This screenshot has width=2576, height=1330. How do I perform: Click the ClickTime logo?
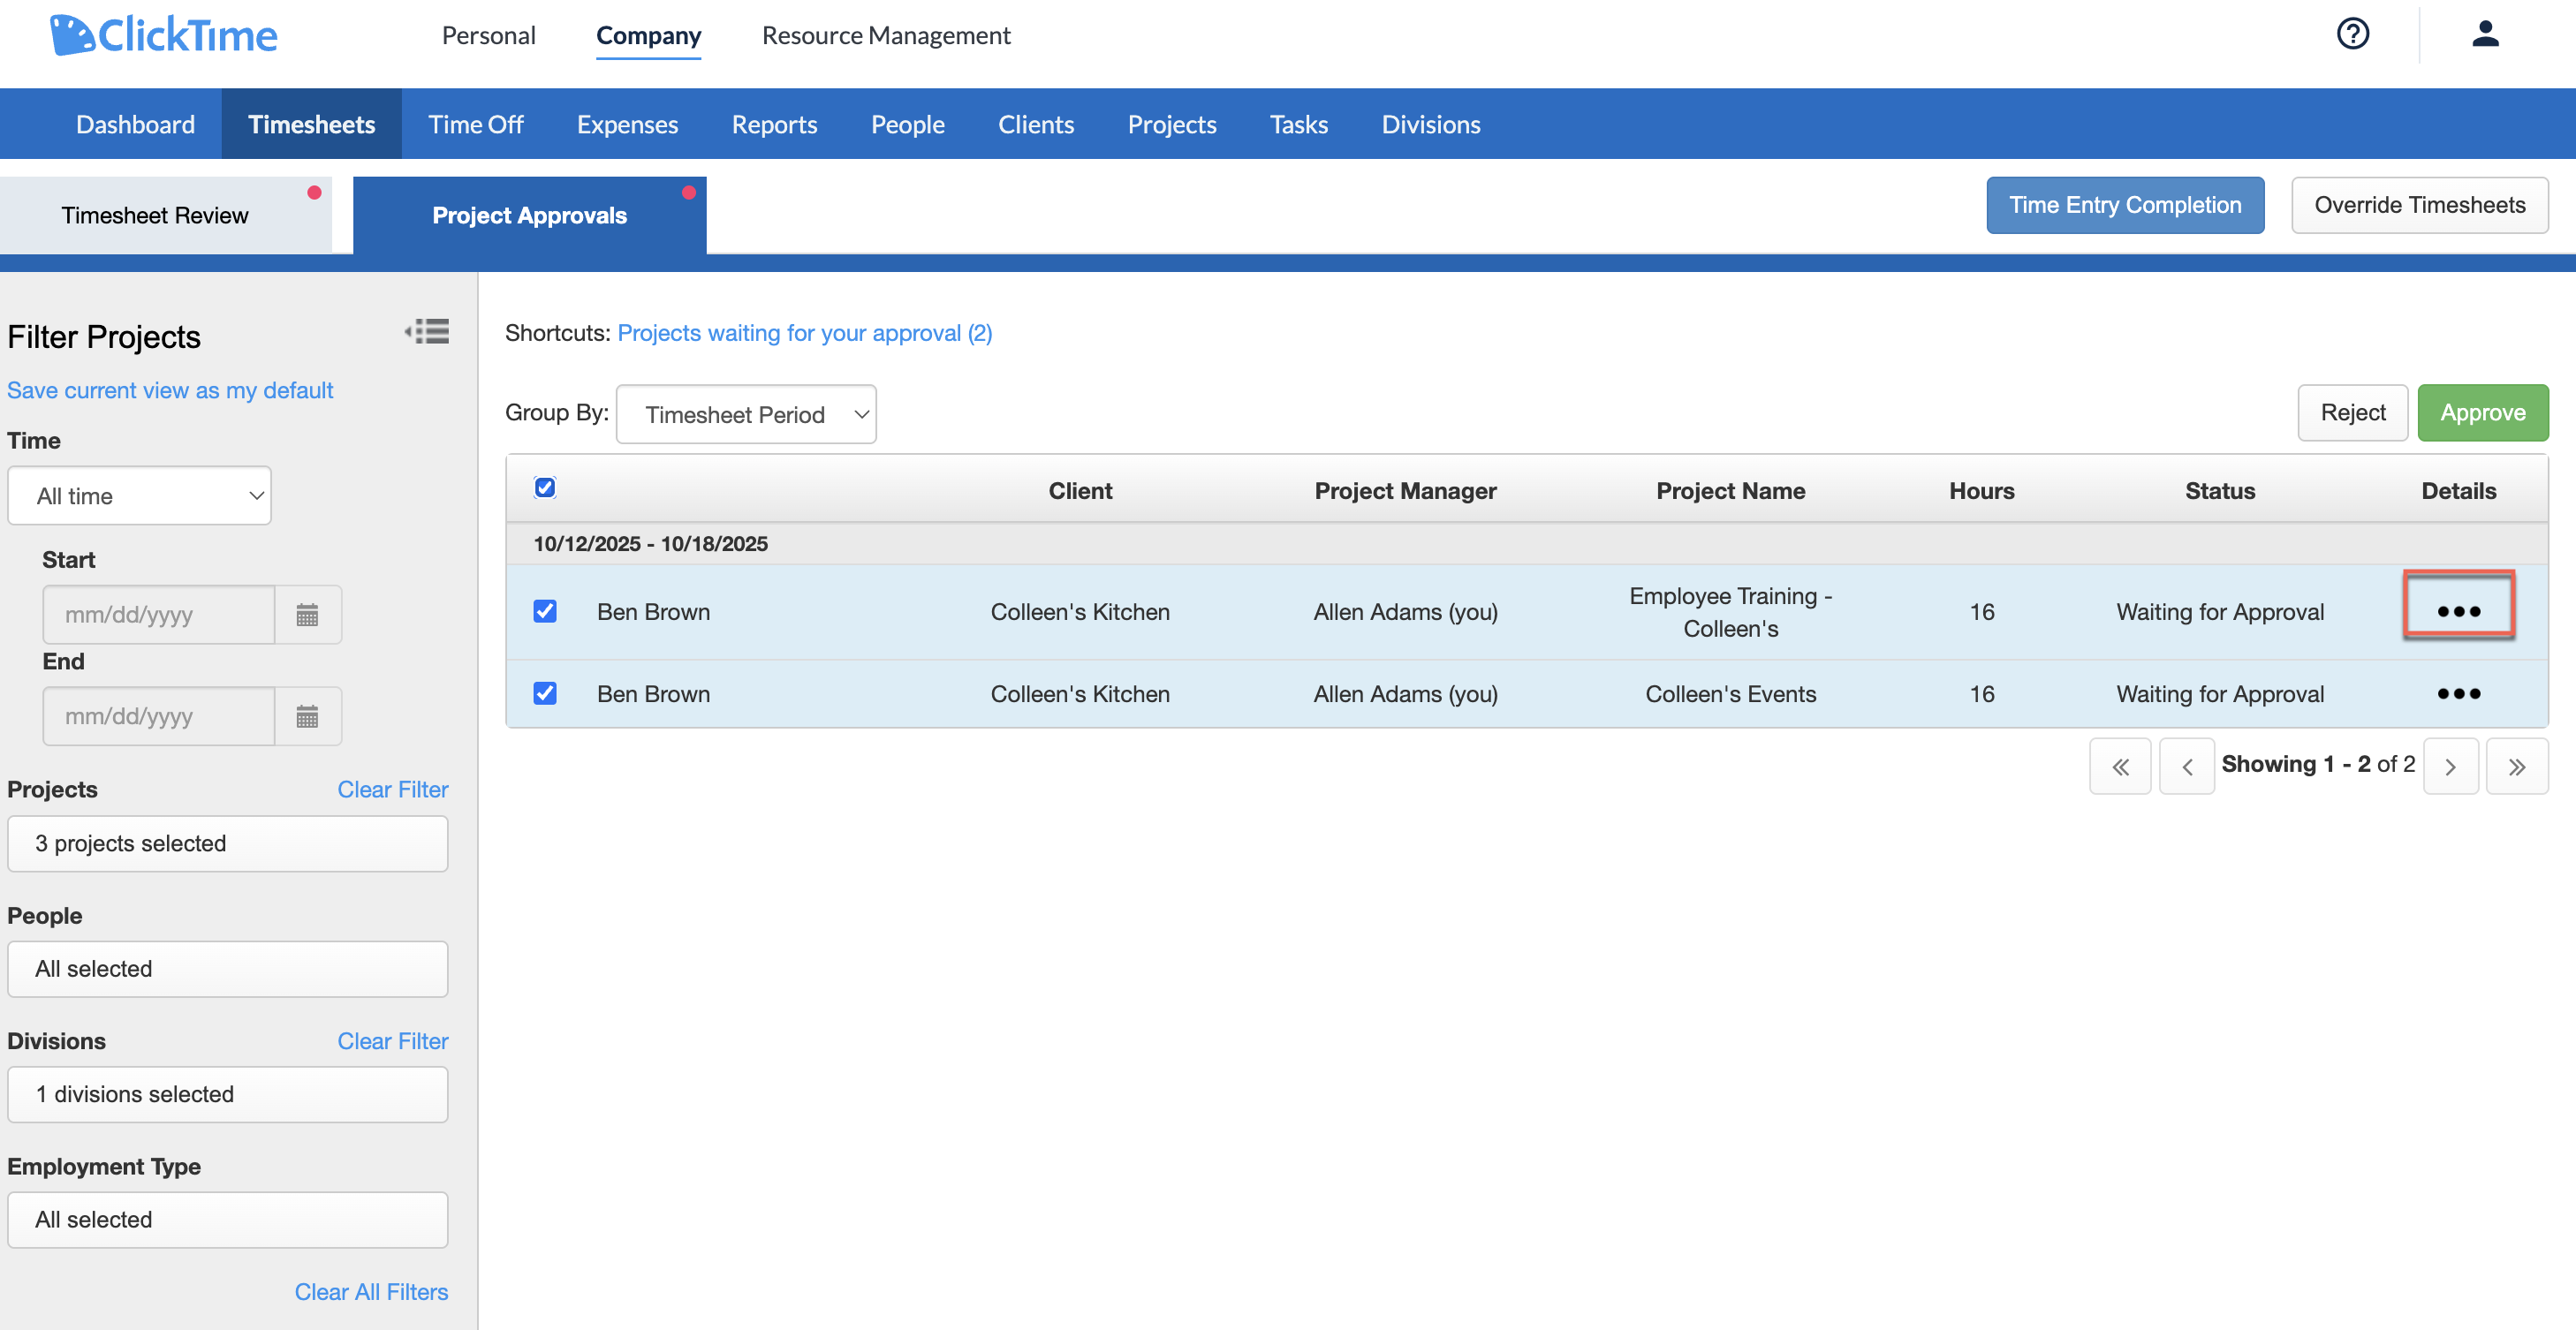coord(163,35)
